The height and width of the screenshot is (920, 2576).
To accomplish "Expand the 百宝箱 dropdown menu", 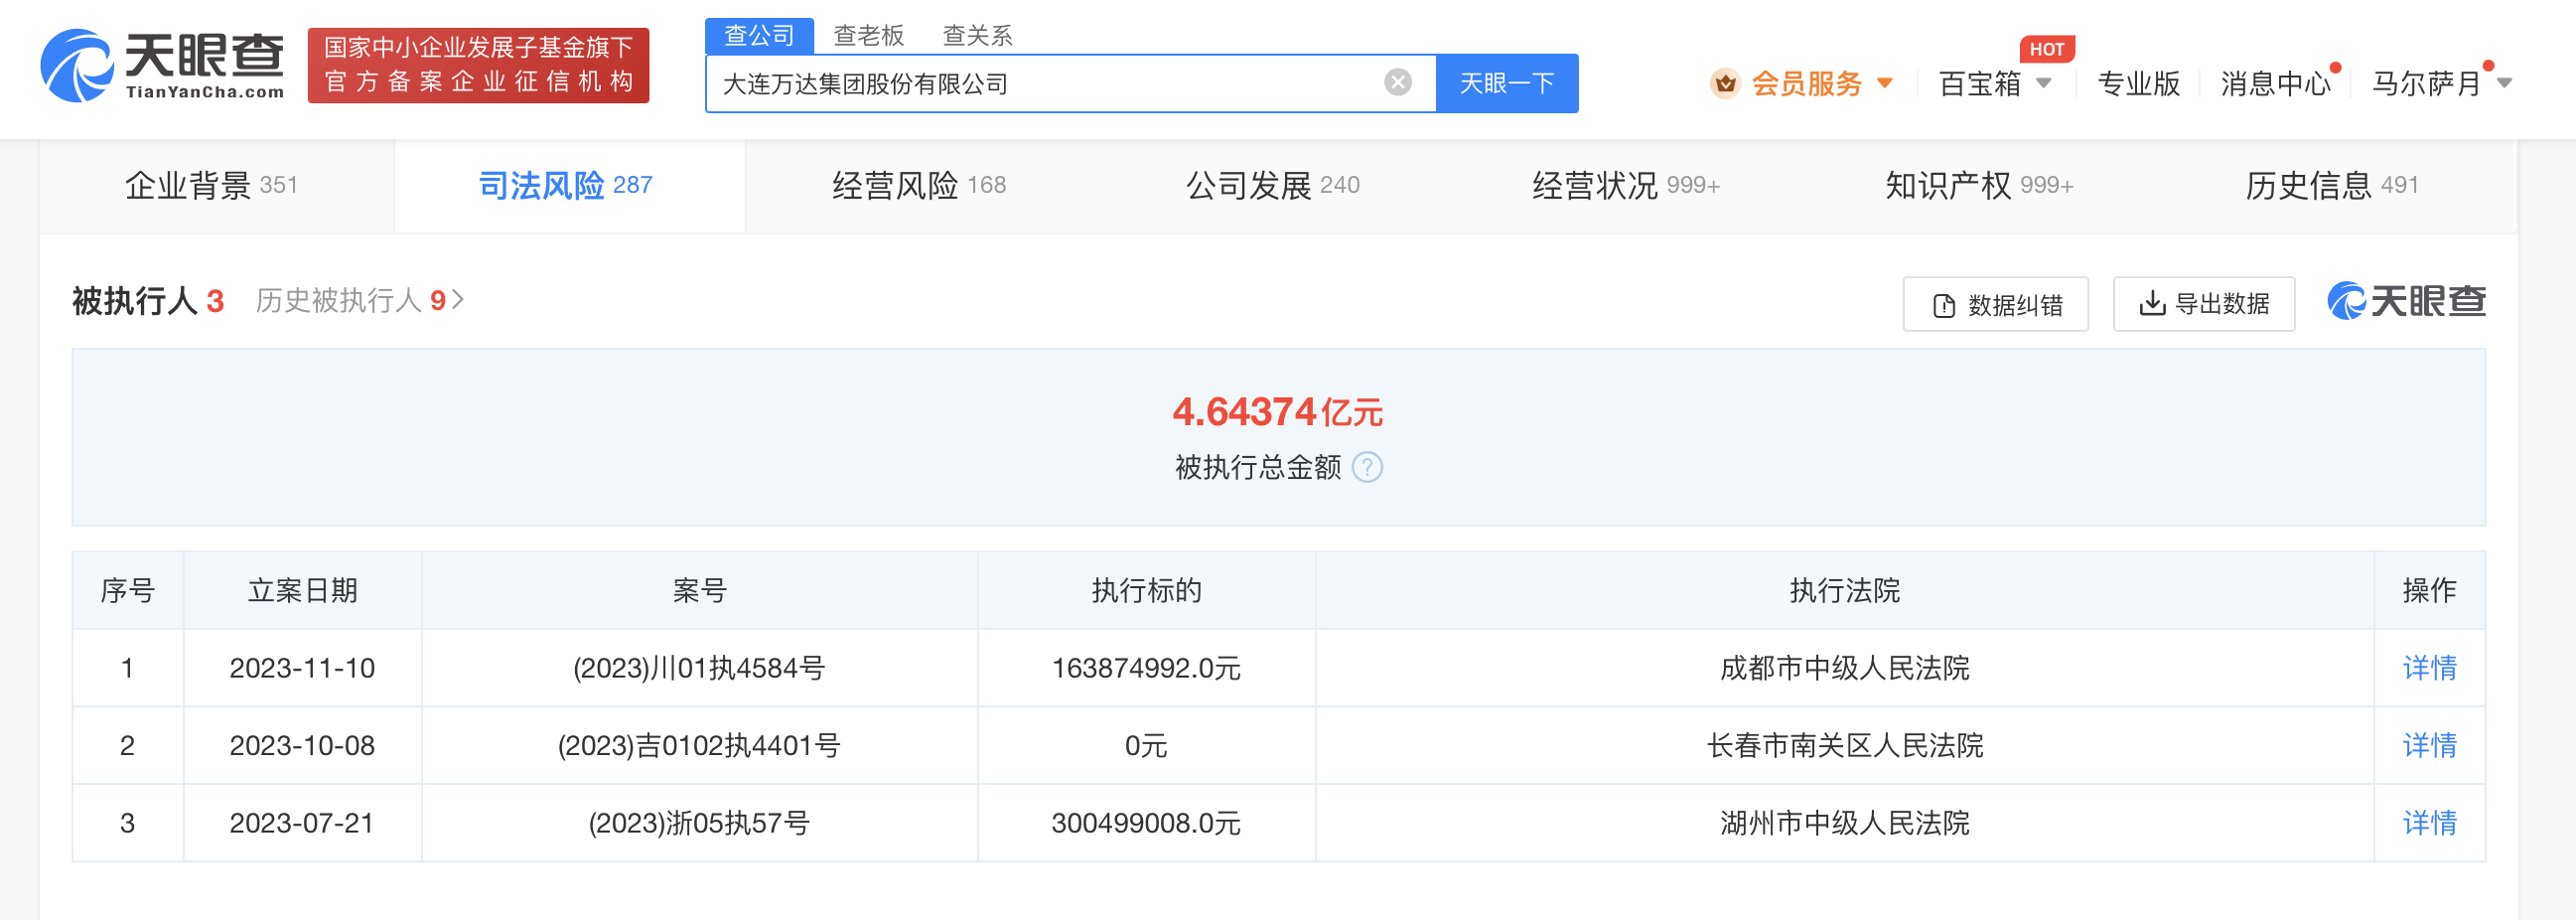I will tap(2044, 83).
